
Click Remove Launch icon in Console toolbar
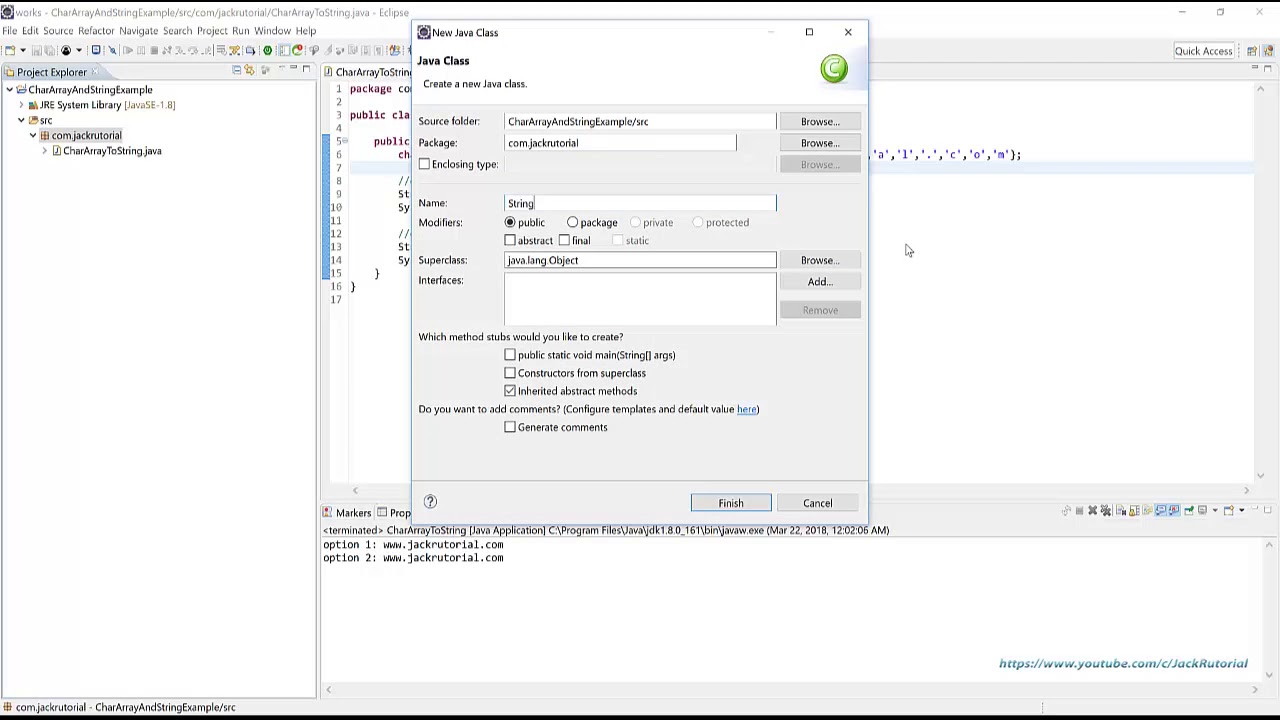pyautogui.click(x=1093, y=511)
